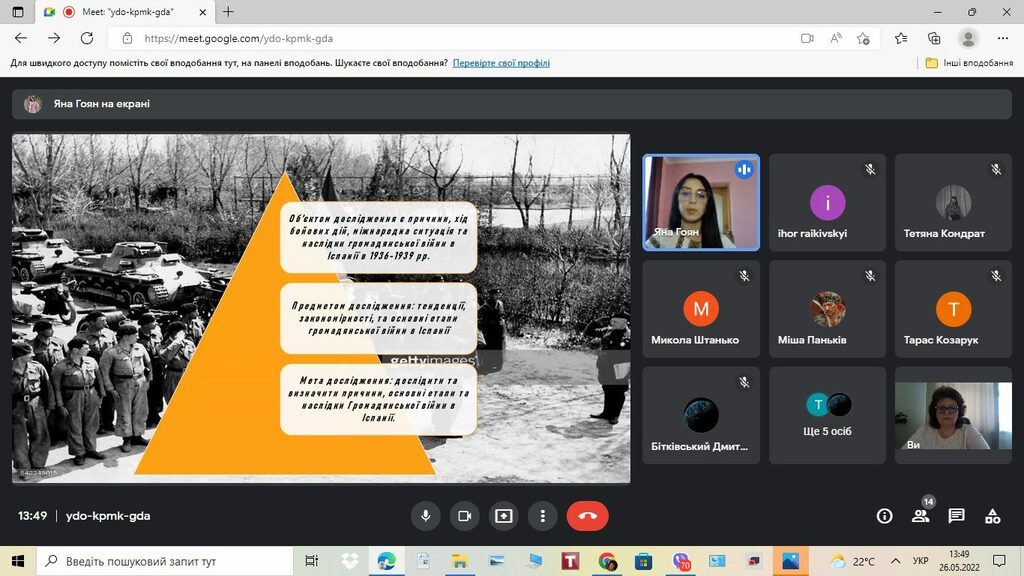Open a new browser tab

tap(228, 12)
